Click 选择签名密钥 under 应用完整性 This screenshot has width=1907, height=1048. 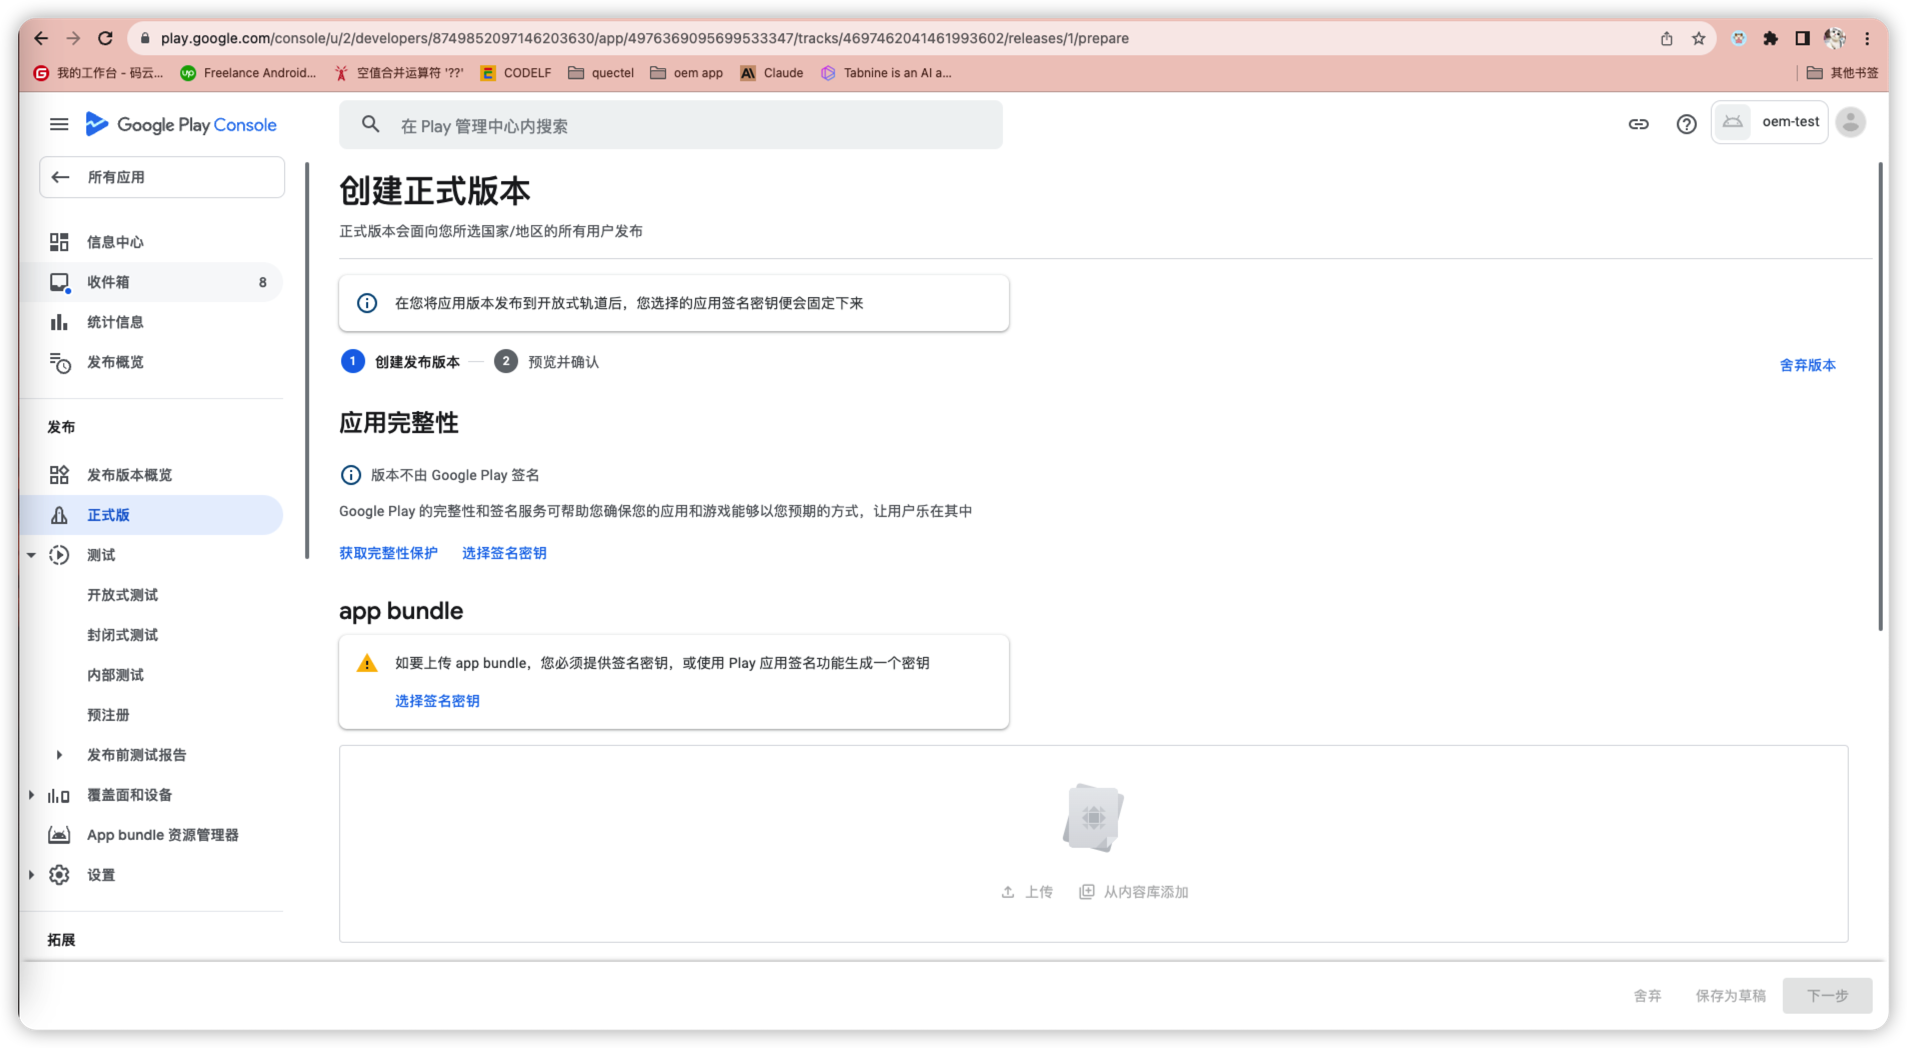coord(504,553)
